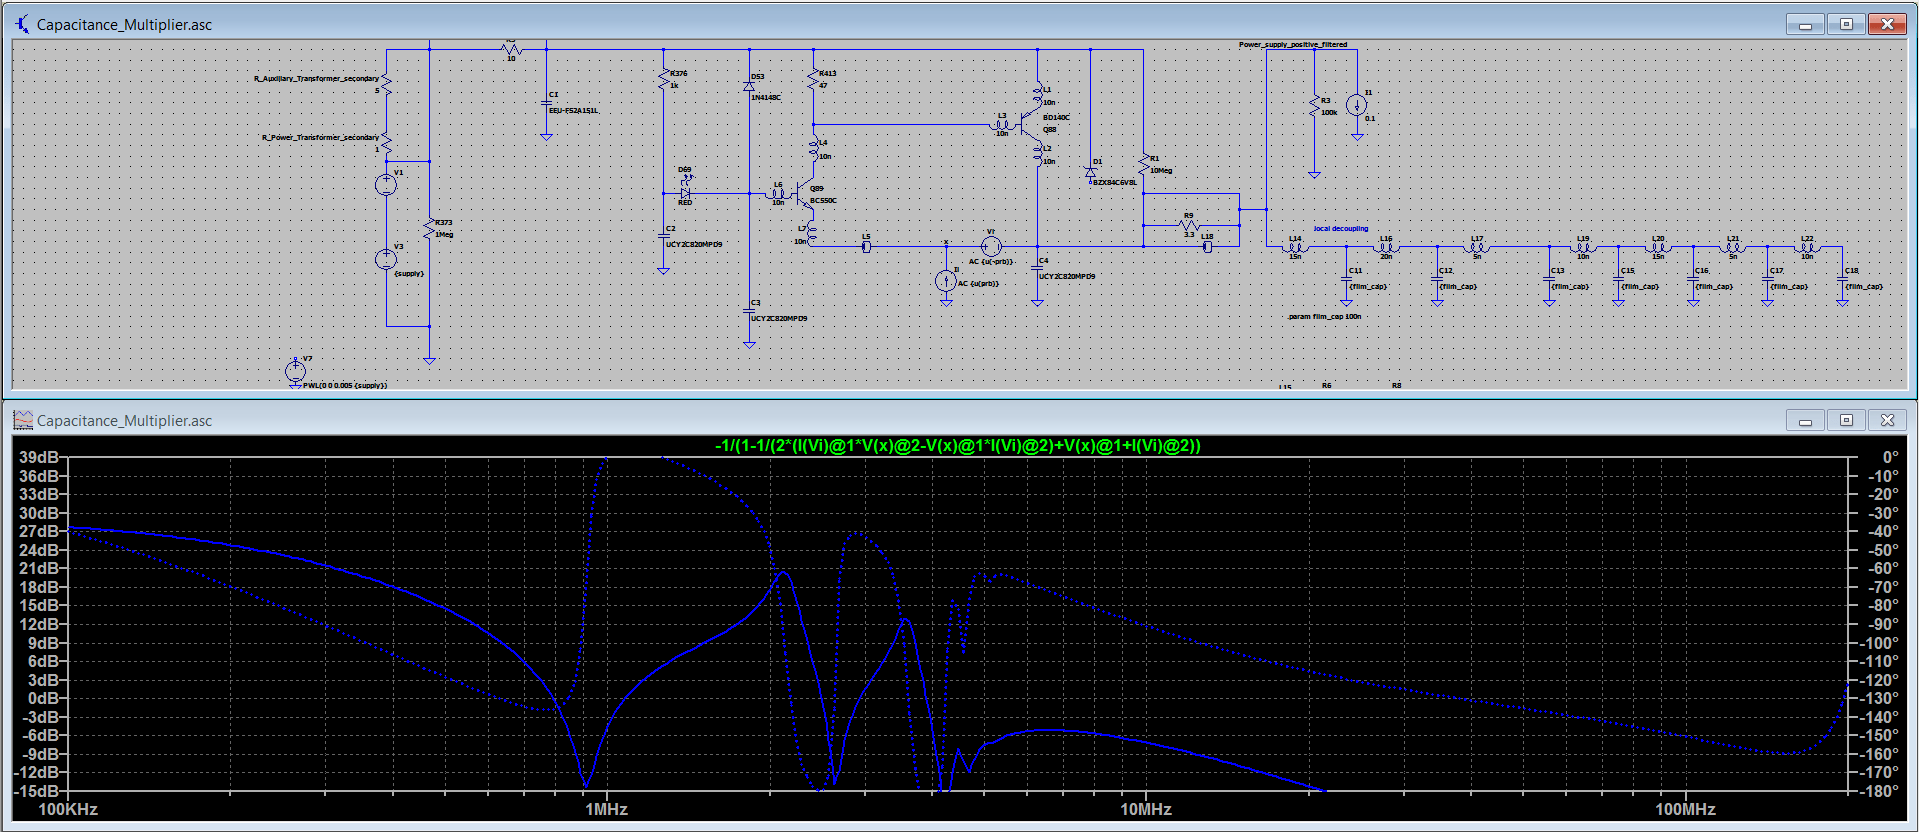This screenshot has height=832, width=1920.
Task: Click the Power_supply_positive_filtered net label
Action: (1293, 45)
